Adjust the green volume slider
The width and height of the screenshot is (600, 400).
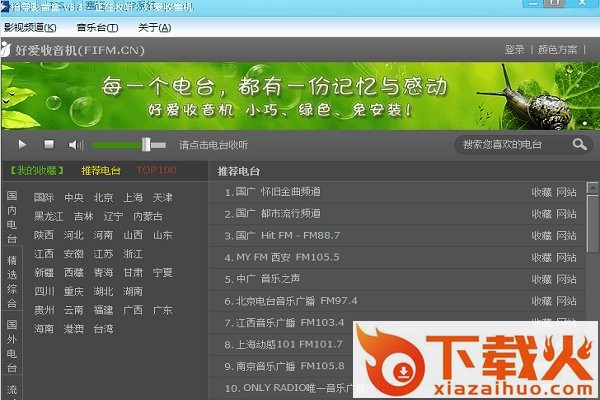129,145
